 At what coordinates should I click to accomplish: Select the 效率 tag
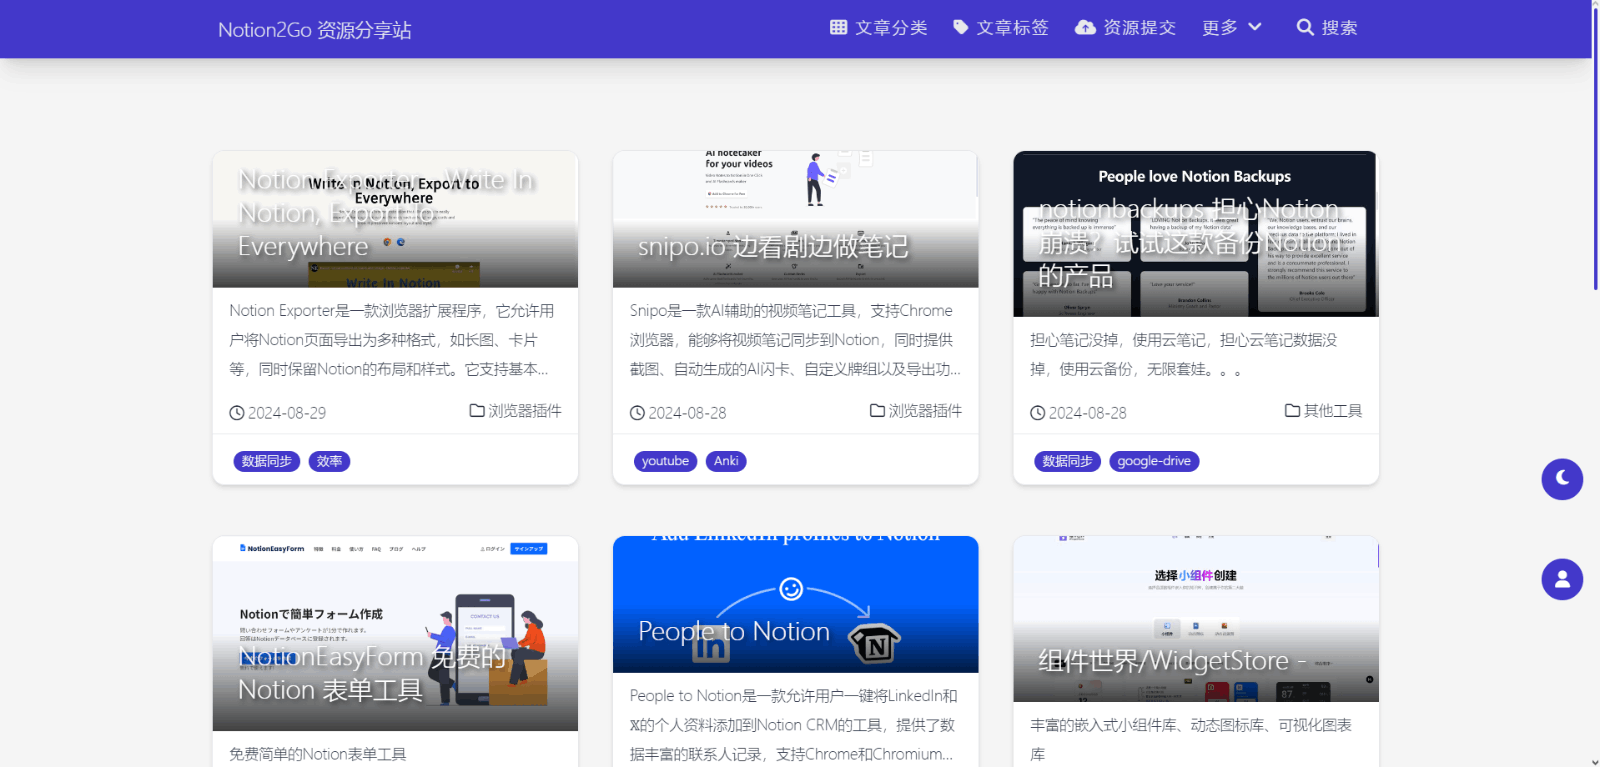(329, 461)
